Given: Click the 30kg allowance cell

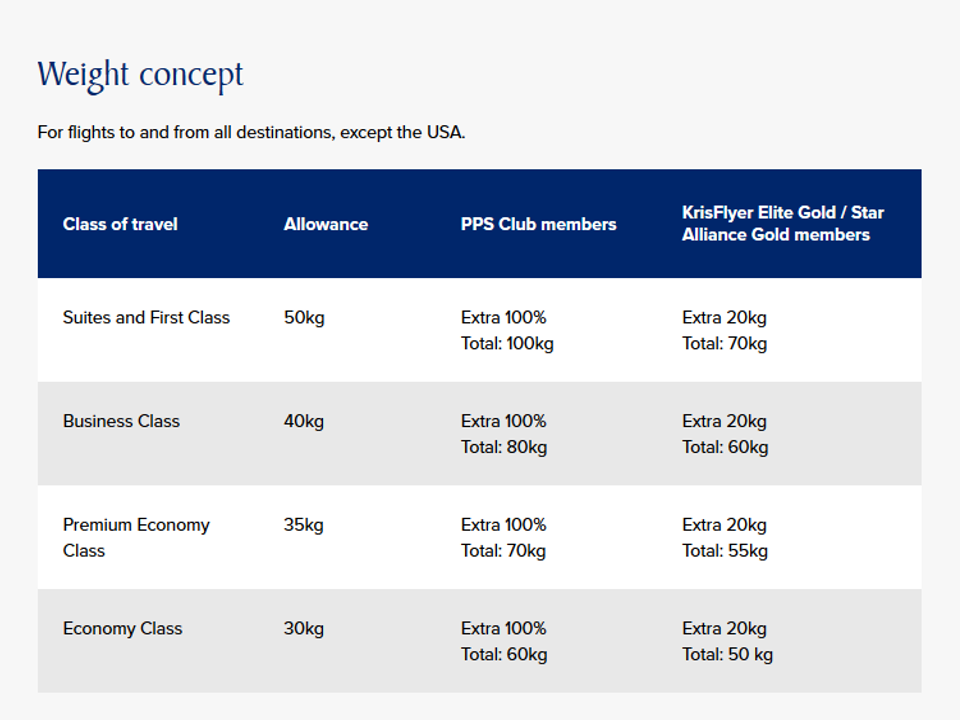Looking at the screenshot, I should click(x=304, y=629).
